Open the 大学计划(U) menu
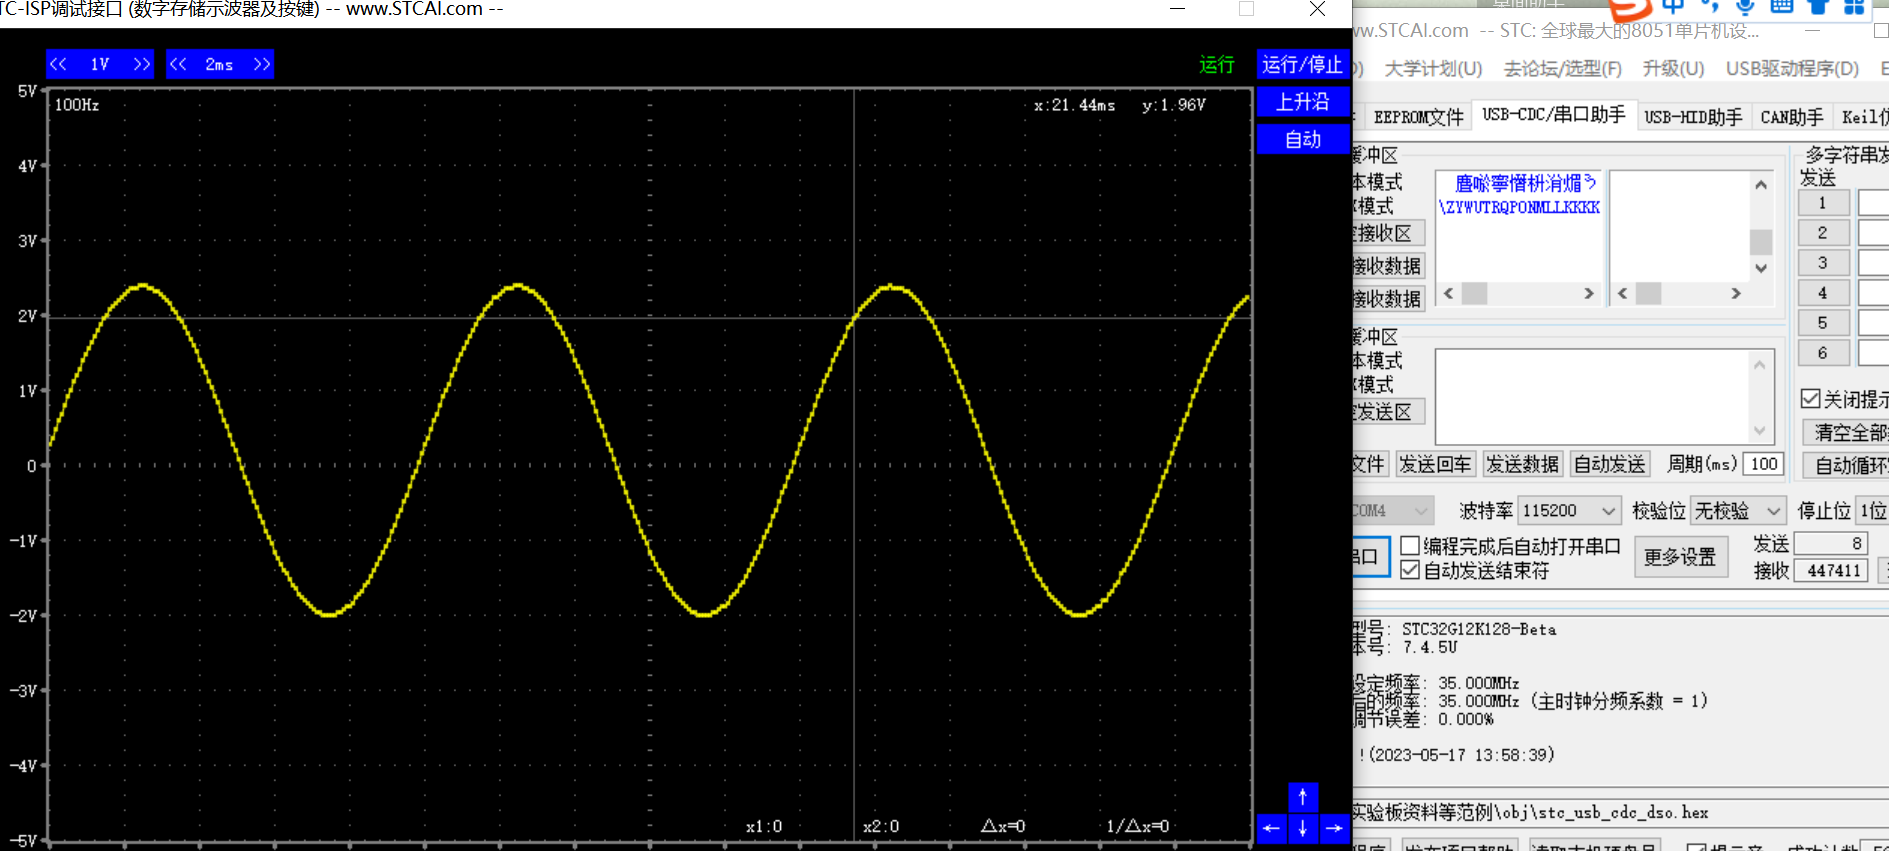 pos(1433,69)
